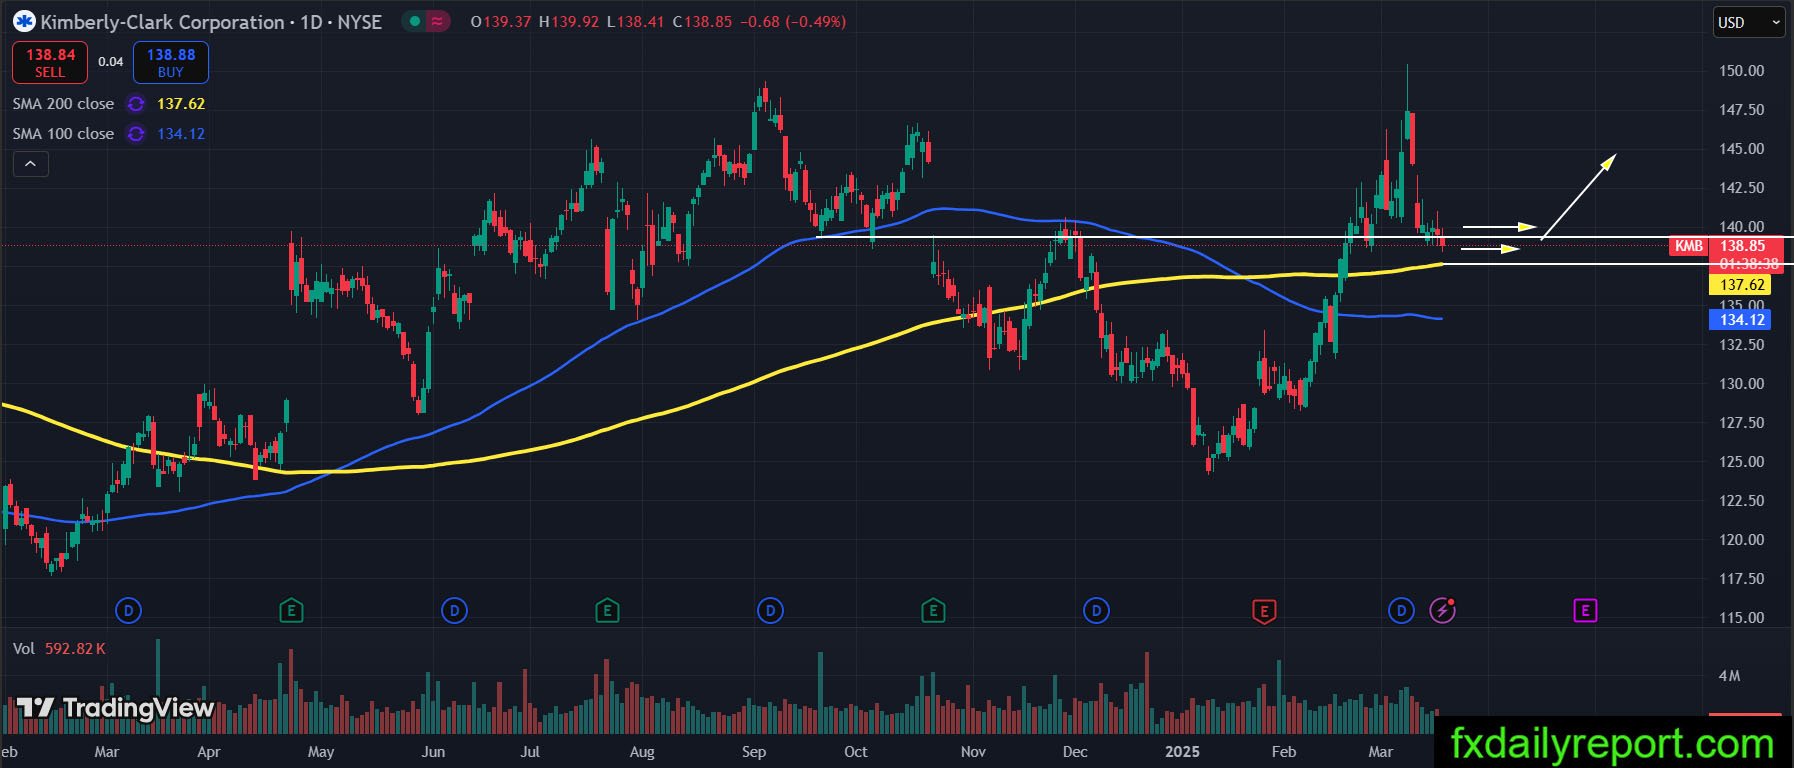Image resolution: width=1794 pixels, height=768 pixels.
Task: Click the 147.50 price axis label
Action: coord(1742,110)
